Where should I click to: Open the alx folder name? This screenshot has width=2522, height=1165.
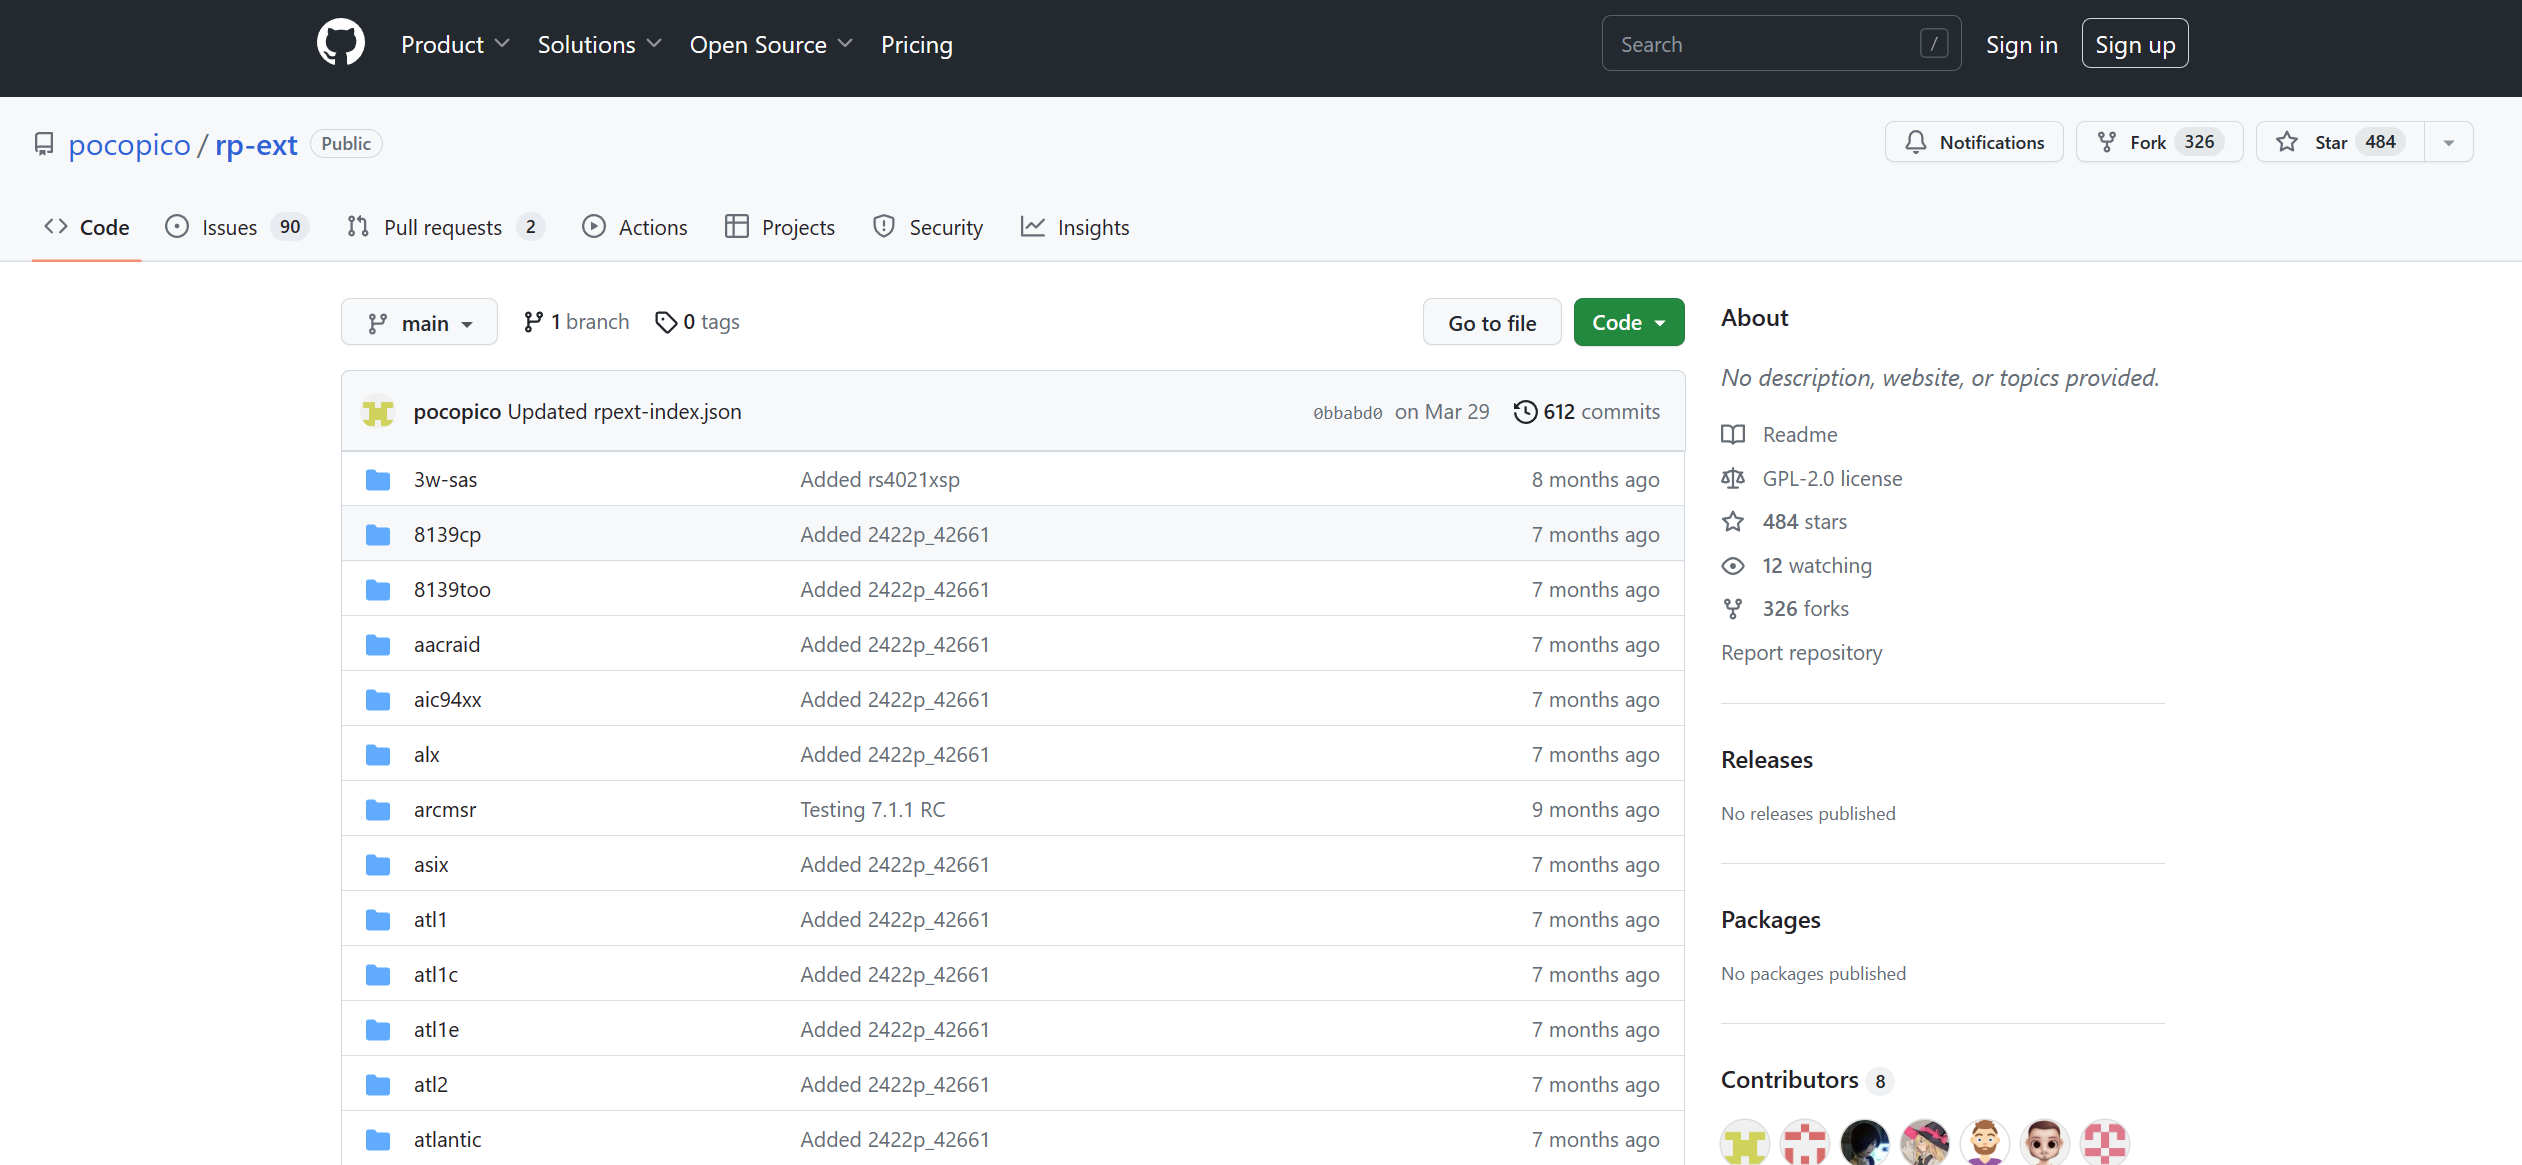coord(427,755)
